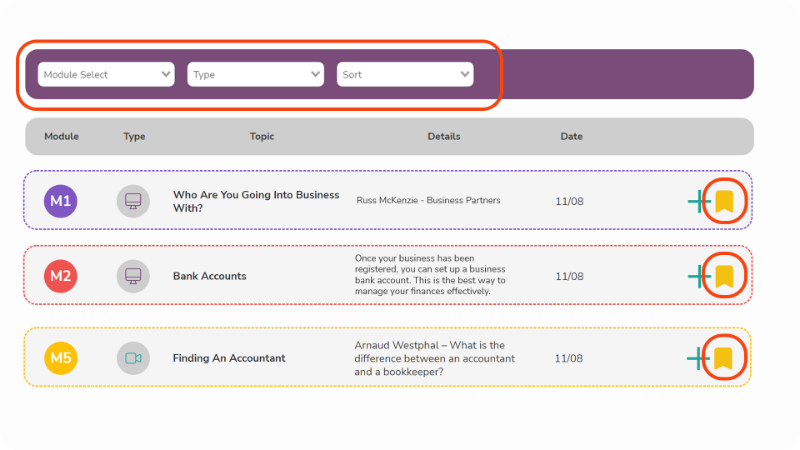Click the video camera type icon in M5 row
Image resolution: width=800 pixels, height=450 pixels.
point(133,358)
